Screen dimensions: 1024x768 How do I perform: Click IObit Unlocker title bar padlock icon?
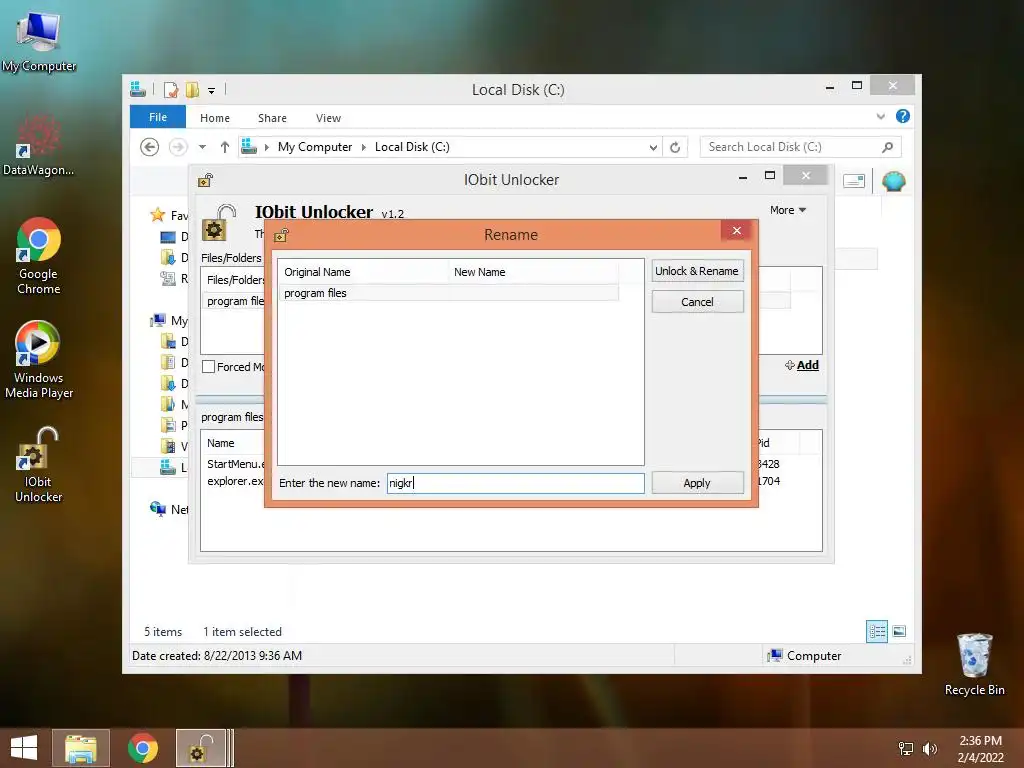[x=205, y=180]
